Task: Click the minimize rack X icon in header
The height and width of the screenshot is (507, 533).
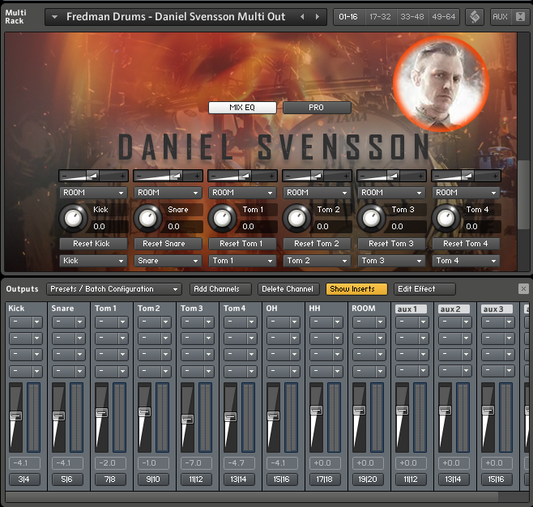Action: (x=520, y=17)
